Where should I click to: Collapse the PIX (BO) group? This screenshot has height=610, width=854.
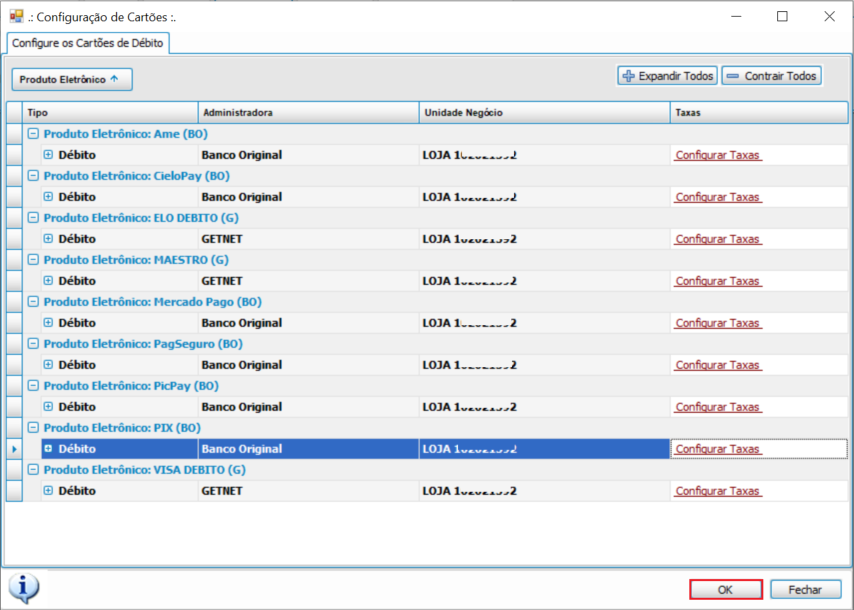33,427
